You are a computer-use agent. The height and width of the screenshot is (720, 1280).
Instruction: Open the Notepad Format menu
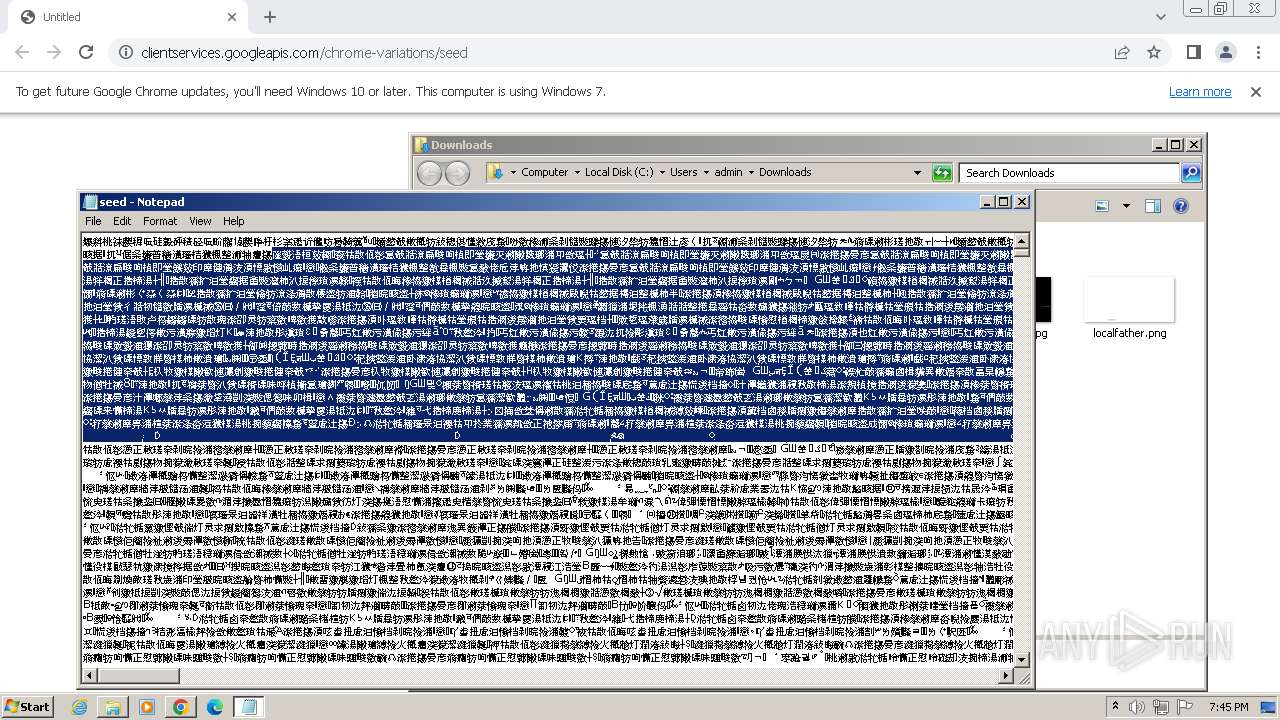coord(160,221)
